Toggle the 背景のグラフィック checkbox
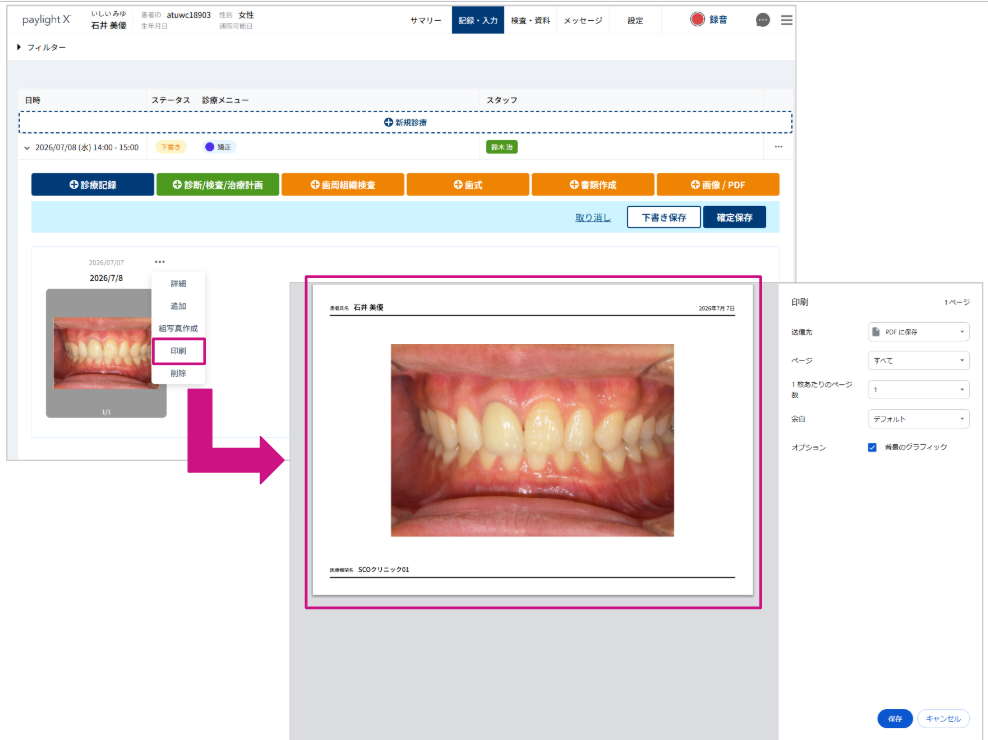The width and height of the screenshot is (988, 740). 872,448
